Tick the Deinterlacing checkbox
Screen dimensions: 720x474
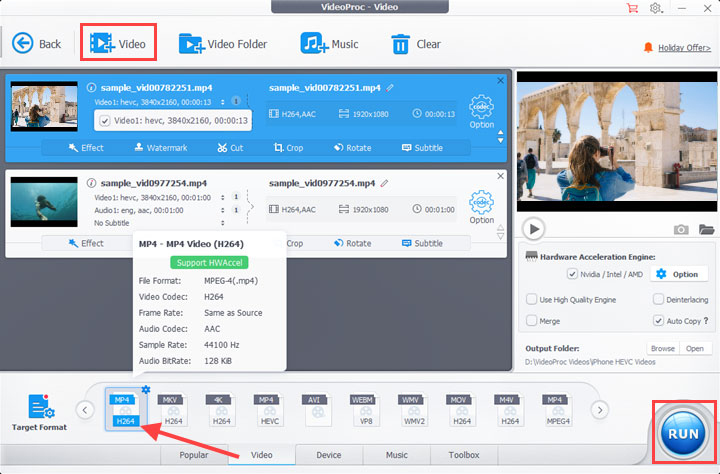[x=658, y=299]
